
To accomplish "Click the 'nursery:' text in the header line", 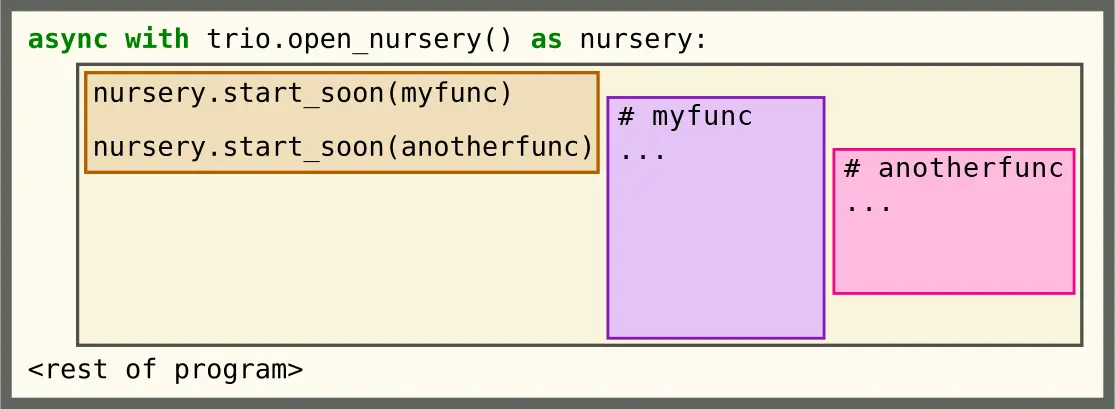I will tap(644, 41).
